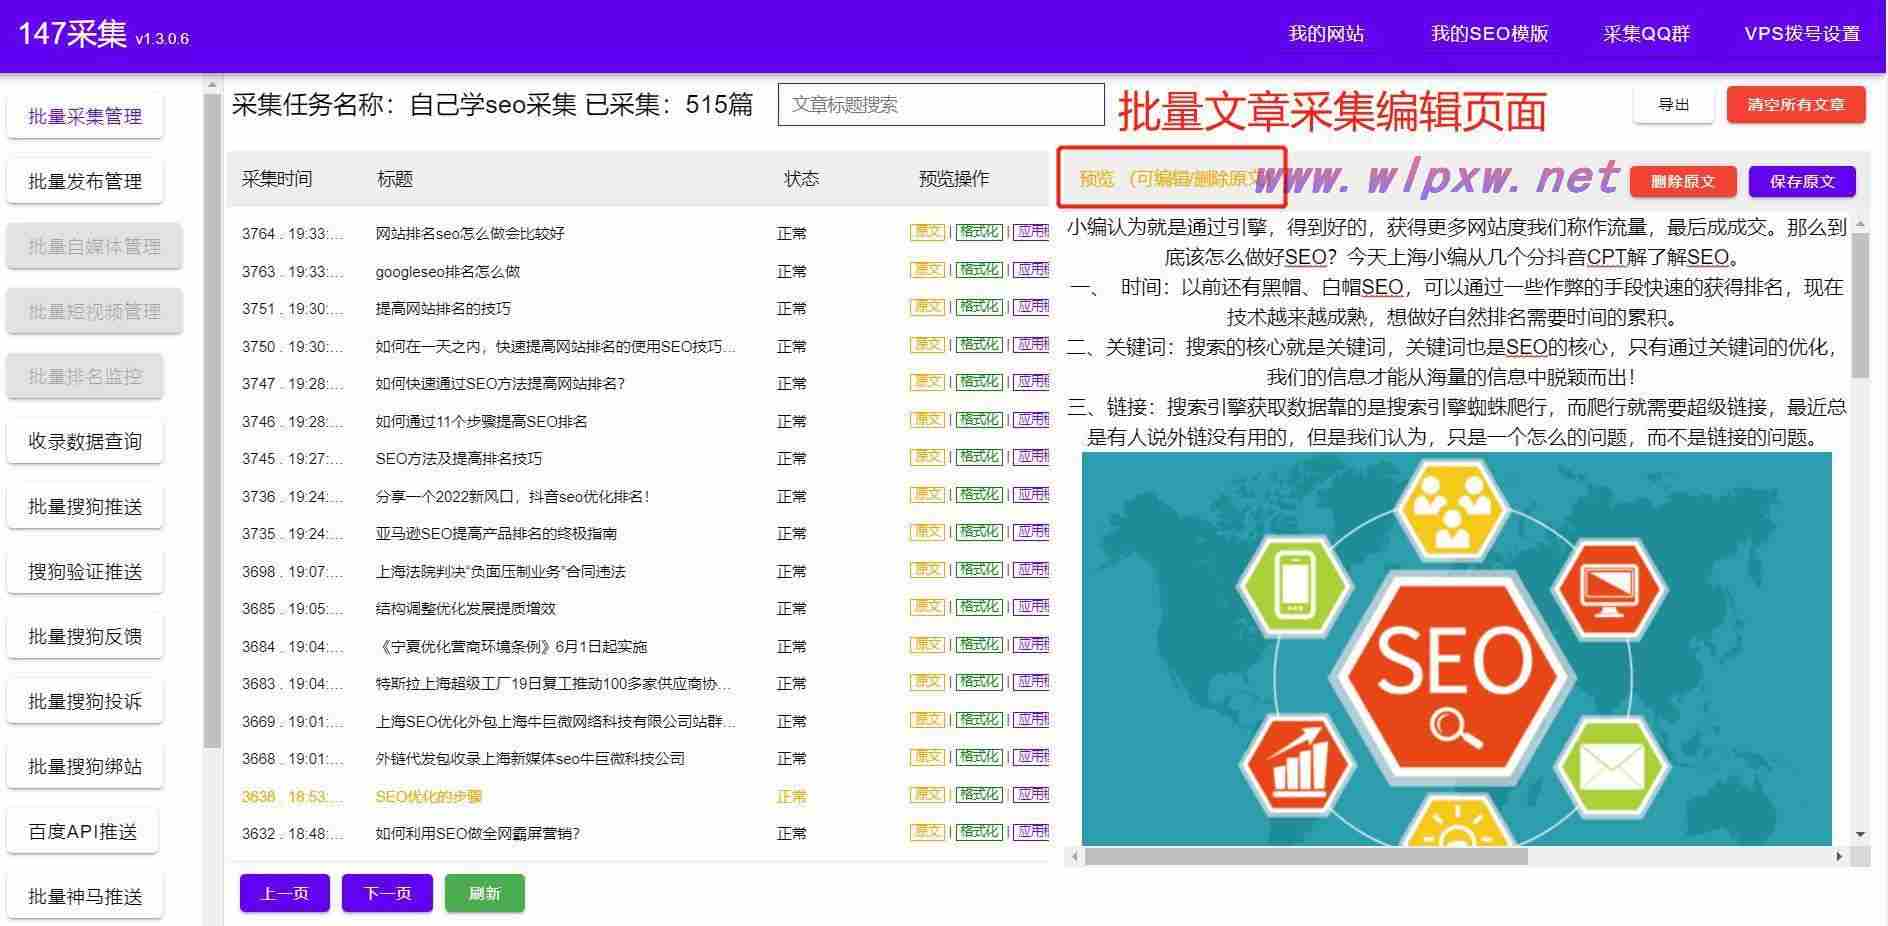Open 百度API推送

tap(83, 831)
